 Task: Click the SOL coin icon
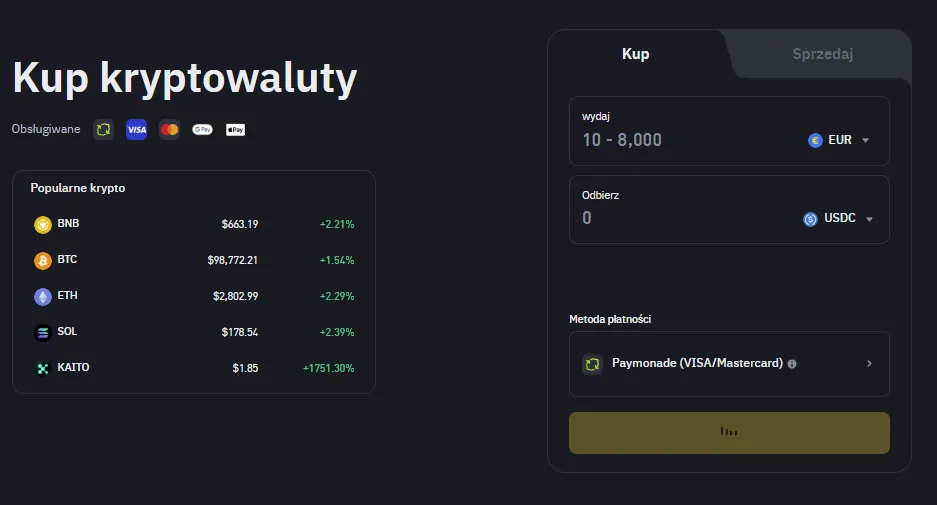[43, 332]
